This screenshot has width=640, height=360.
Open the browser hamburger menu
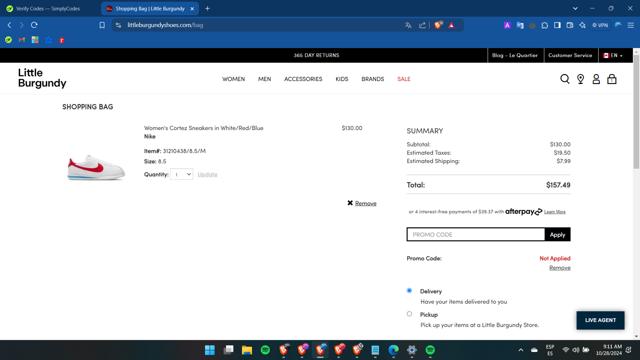coord(631,25)
